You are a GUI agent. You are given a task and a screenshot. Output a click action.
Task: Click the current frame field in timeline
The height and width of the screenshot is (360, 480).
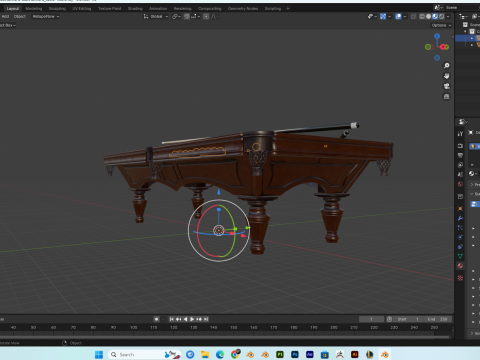pos(371,319)
